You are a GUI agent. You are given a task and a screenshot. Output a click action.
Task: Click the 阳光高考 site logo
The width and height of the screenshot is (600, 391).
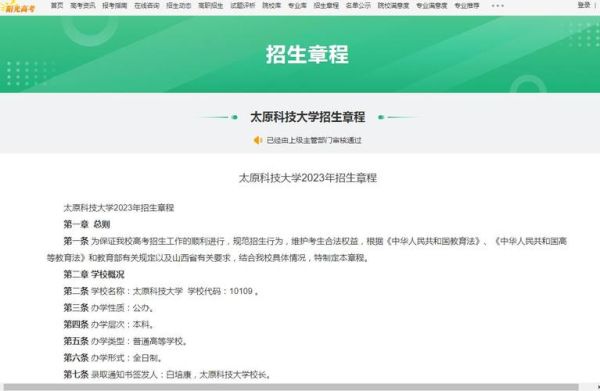click(18, 7)
